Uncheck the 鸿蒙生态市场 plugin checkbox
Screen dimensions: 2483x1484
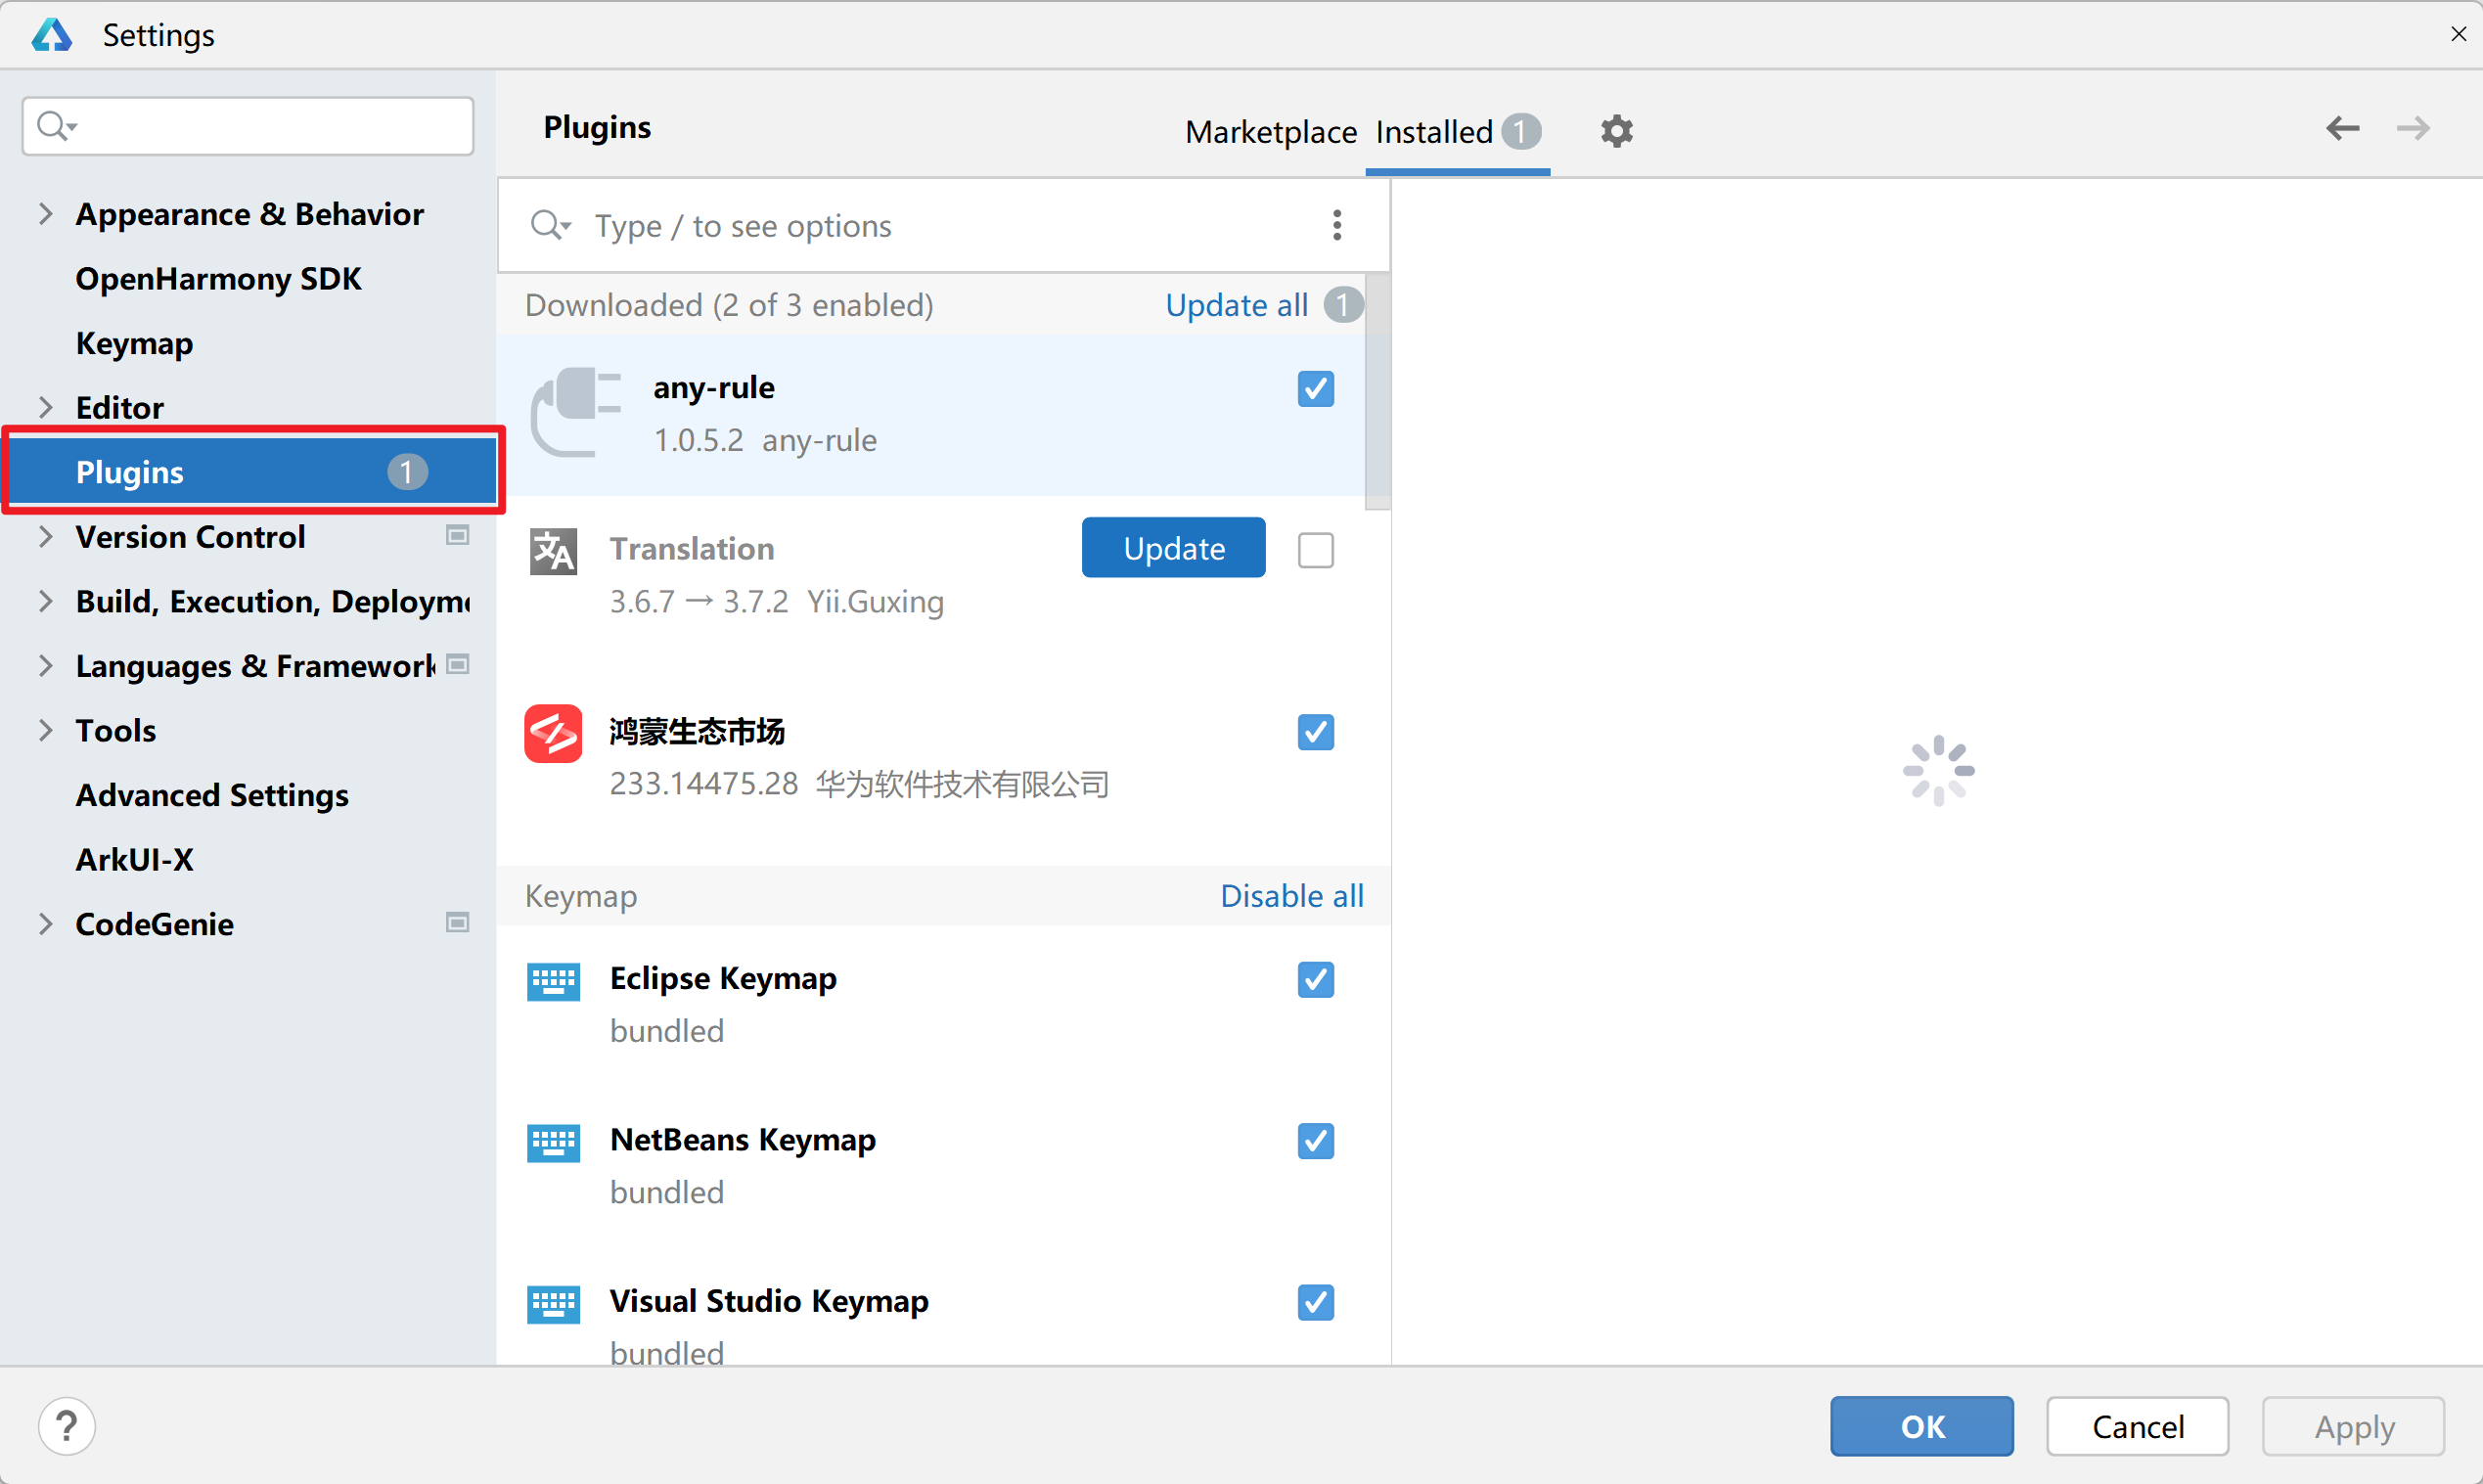click(1315, 733)
